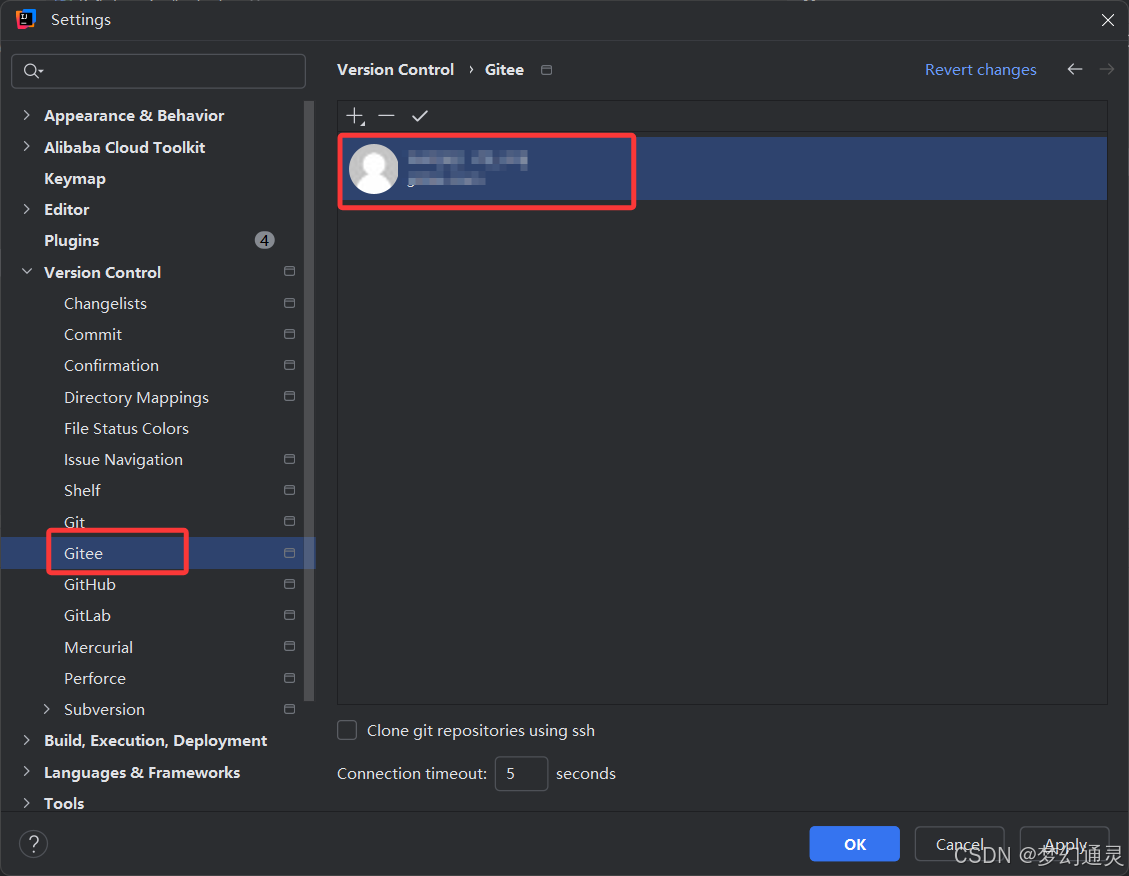Expand Build, Execution, Deployment section
This screenshot has height=876, width=1129.
(27, 741)
